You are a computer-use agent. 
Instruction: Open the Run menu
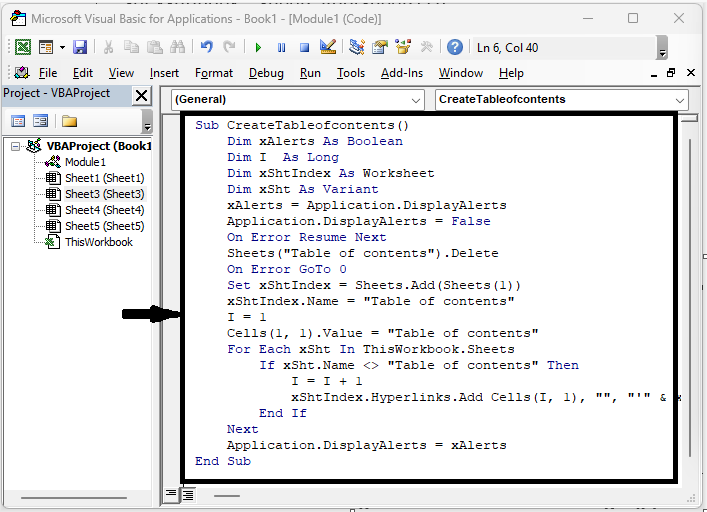click(310, 73)
